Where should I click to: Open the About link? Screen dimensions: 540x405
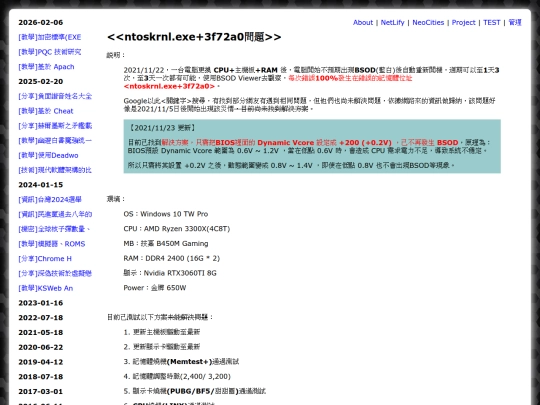coord(363,22)
